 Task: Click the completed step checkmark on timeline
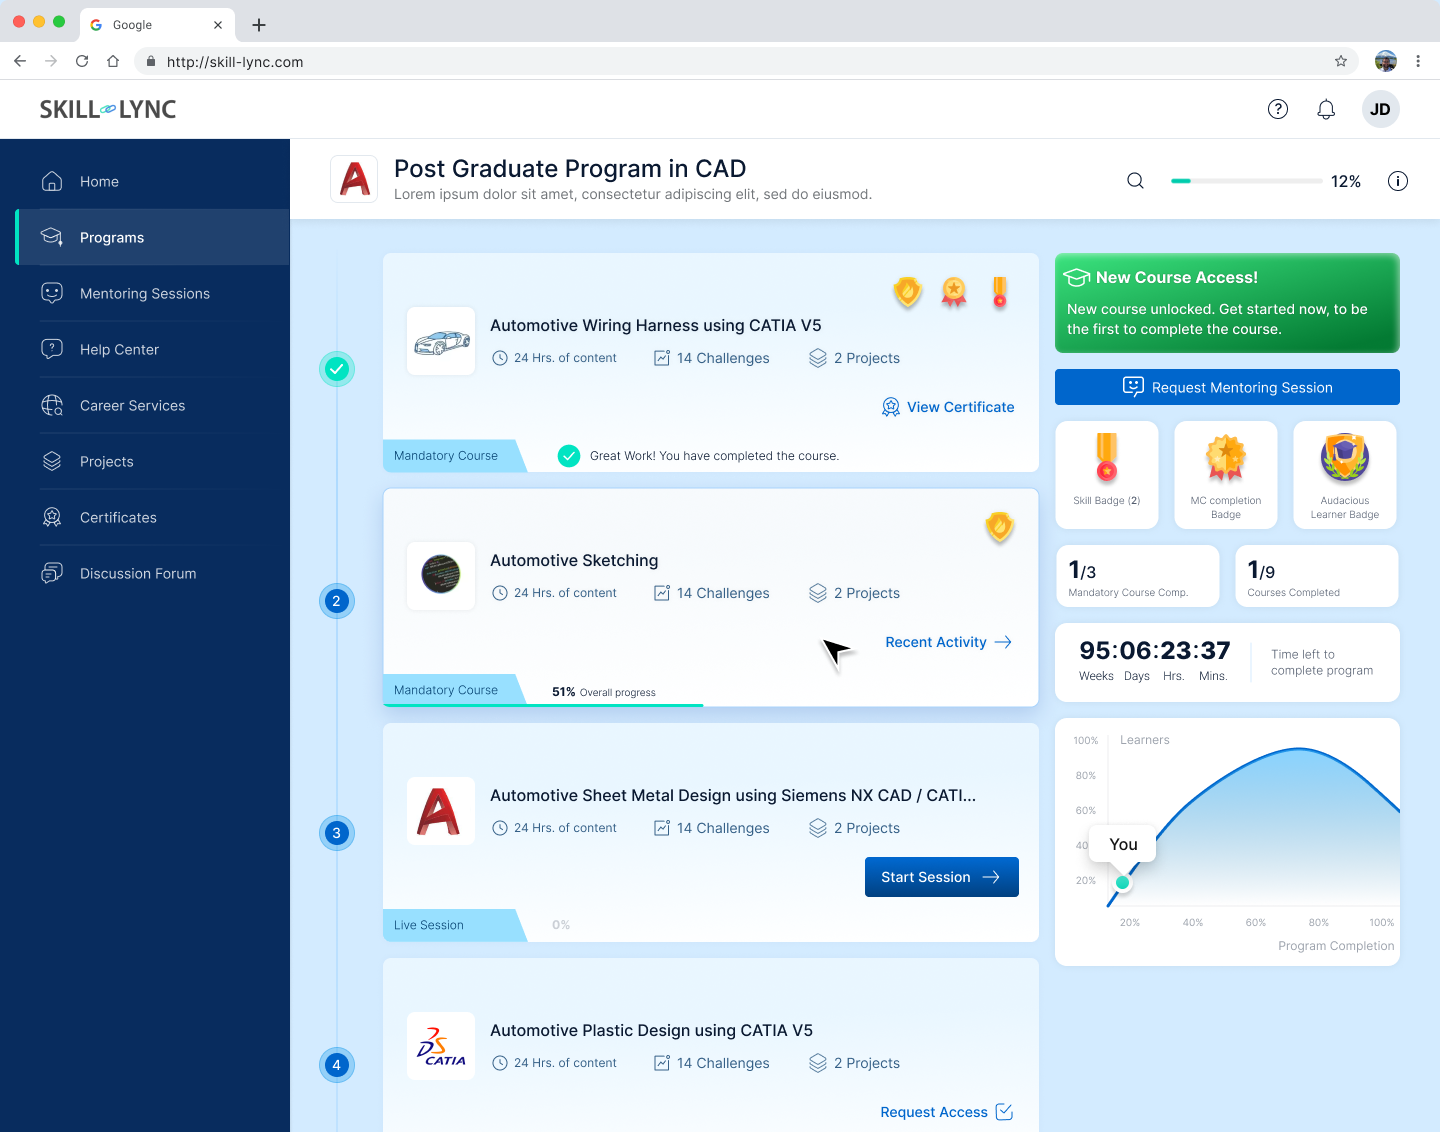coord(337,369)
